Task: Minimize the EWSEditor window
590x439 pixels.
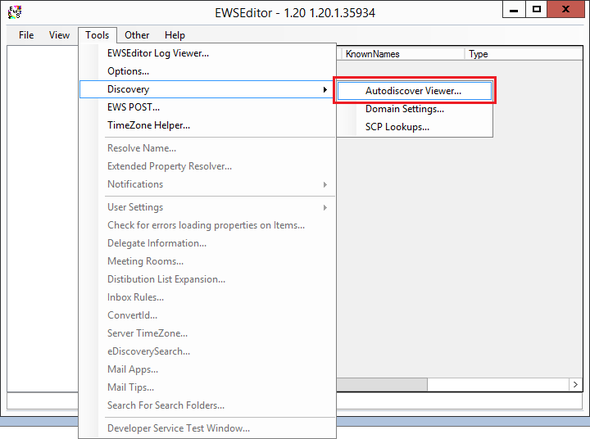Action: 514,10
